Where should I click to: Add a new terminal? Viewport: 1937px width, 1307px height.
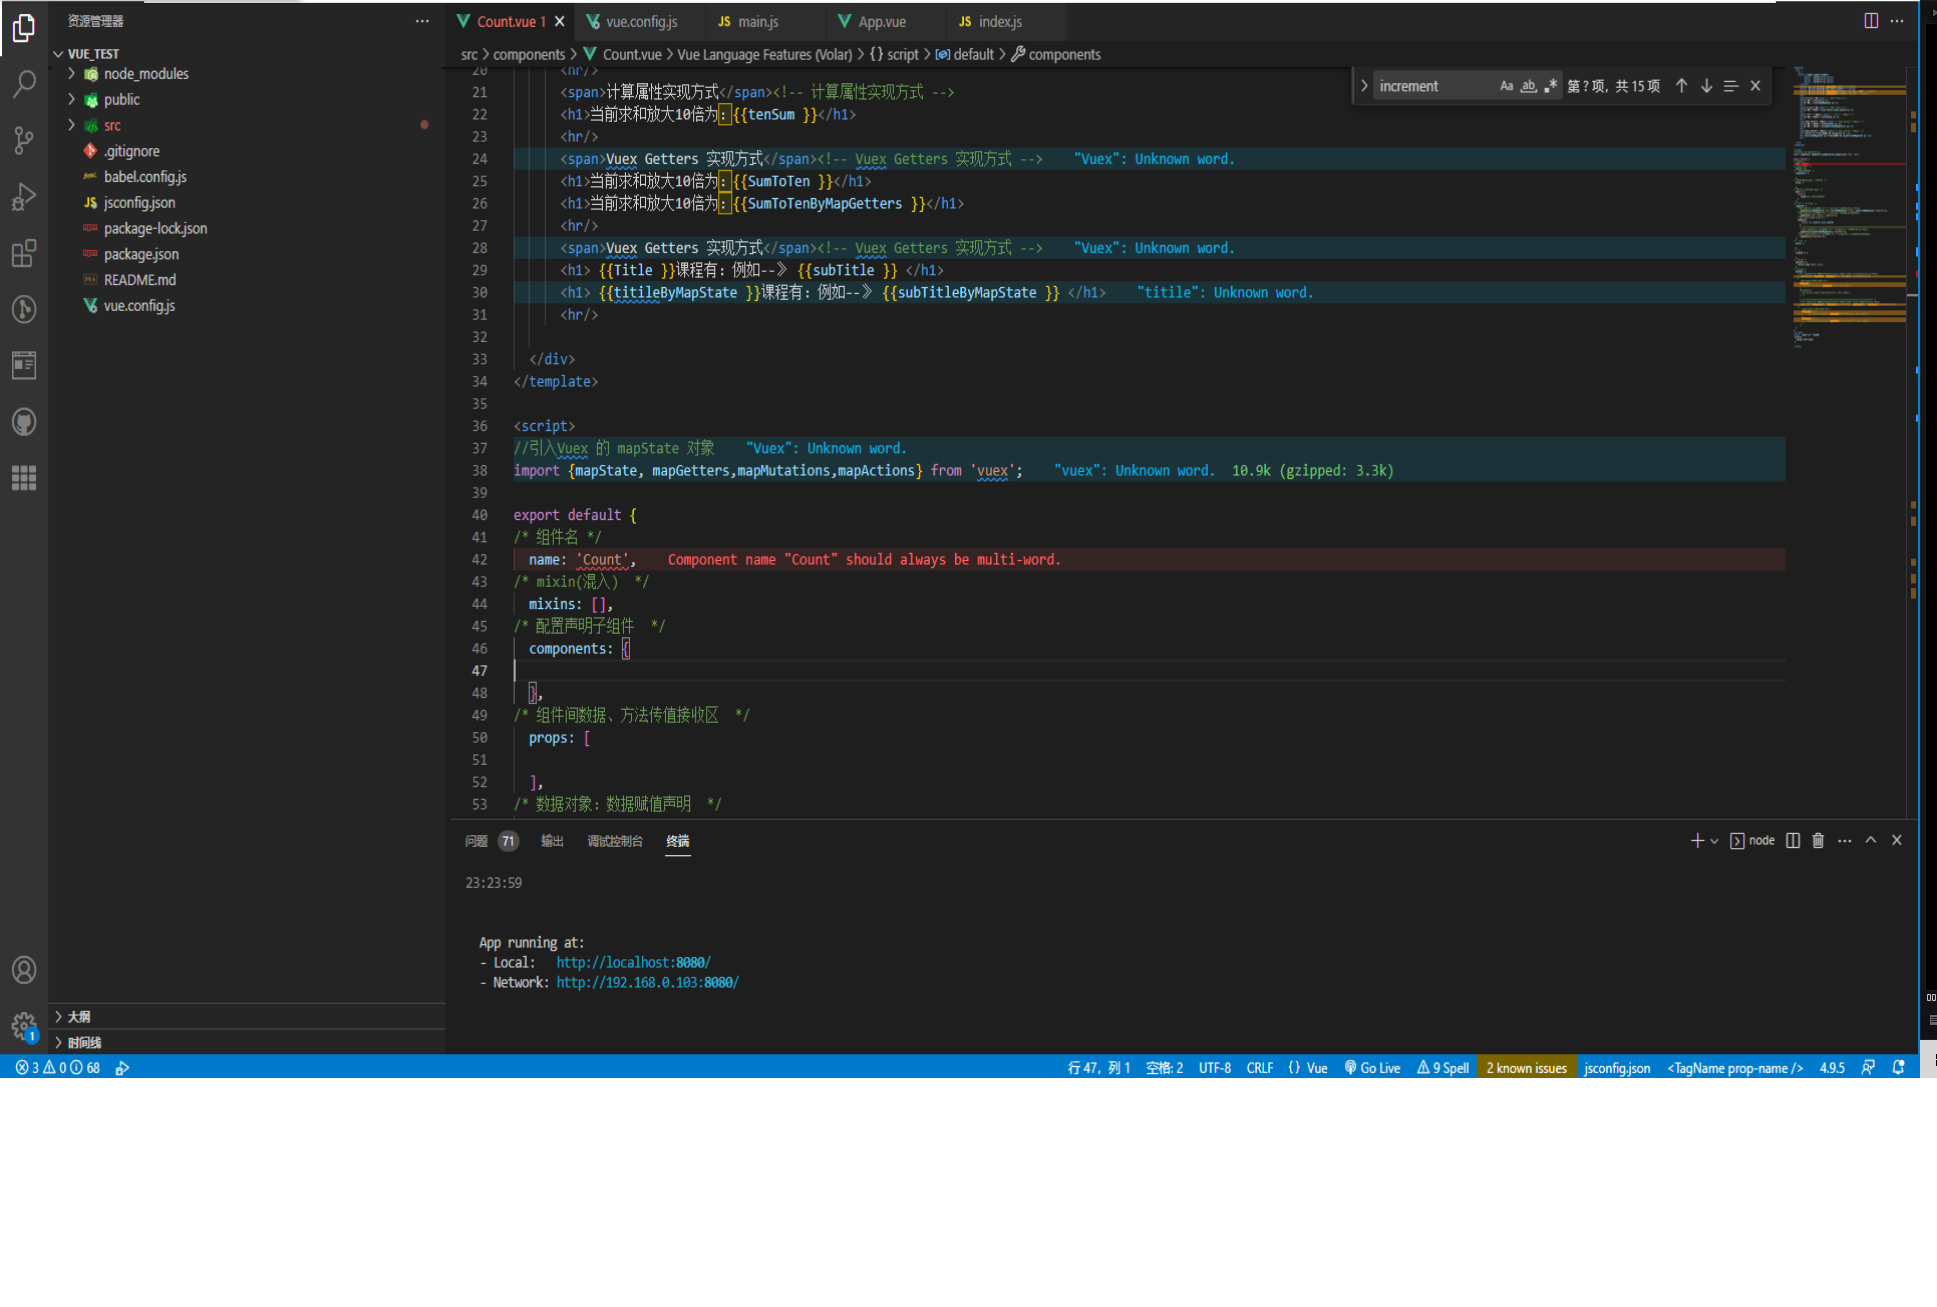pyautogui.click(x=1697, y=841)
